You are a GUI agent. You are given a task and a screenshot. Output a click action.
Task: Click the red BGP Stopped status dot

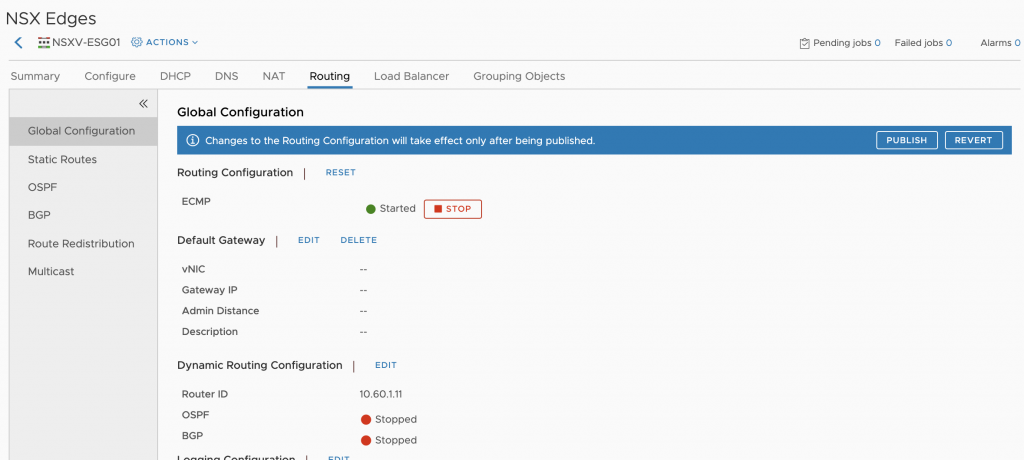[366, 440]
